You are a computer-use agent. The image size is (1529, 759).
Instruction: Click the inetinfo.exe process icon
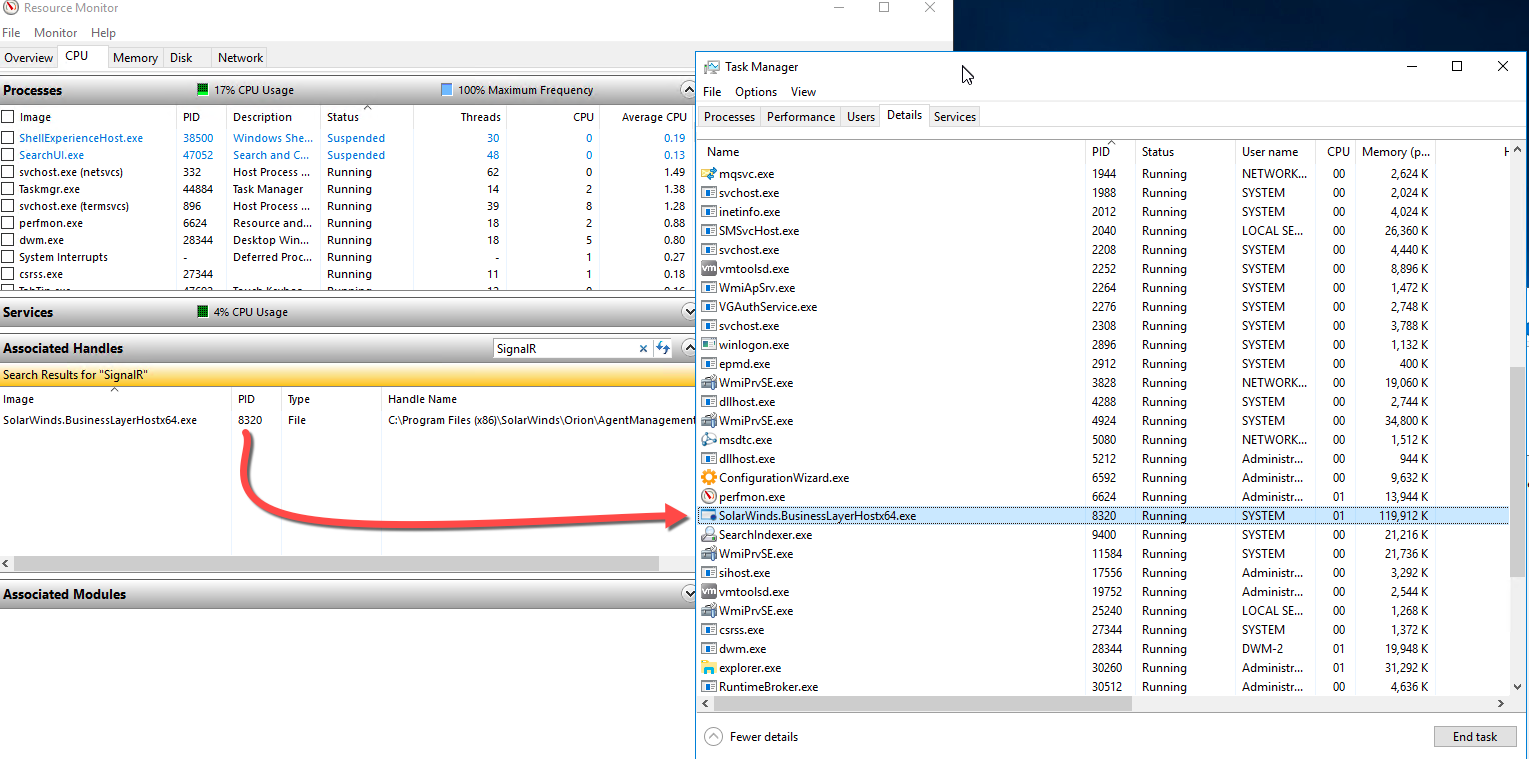pyautogui.click(x=709, y=212)
